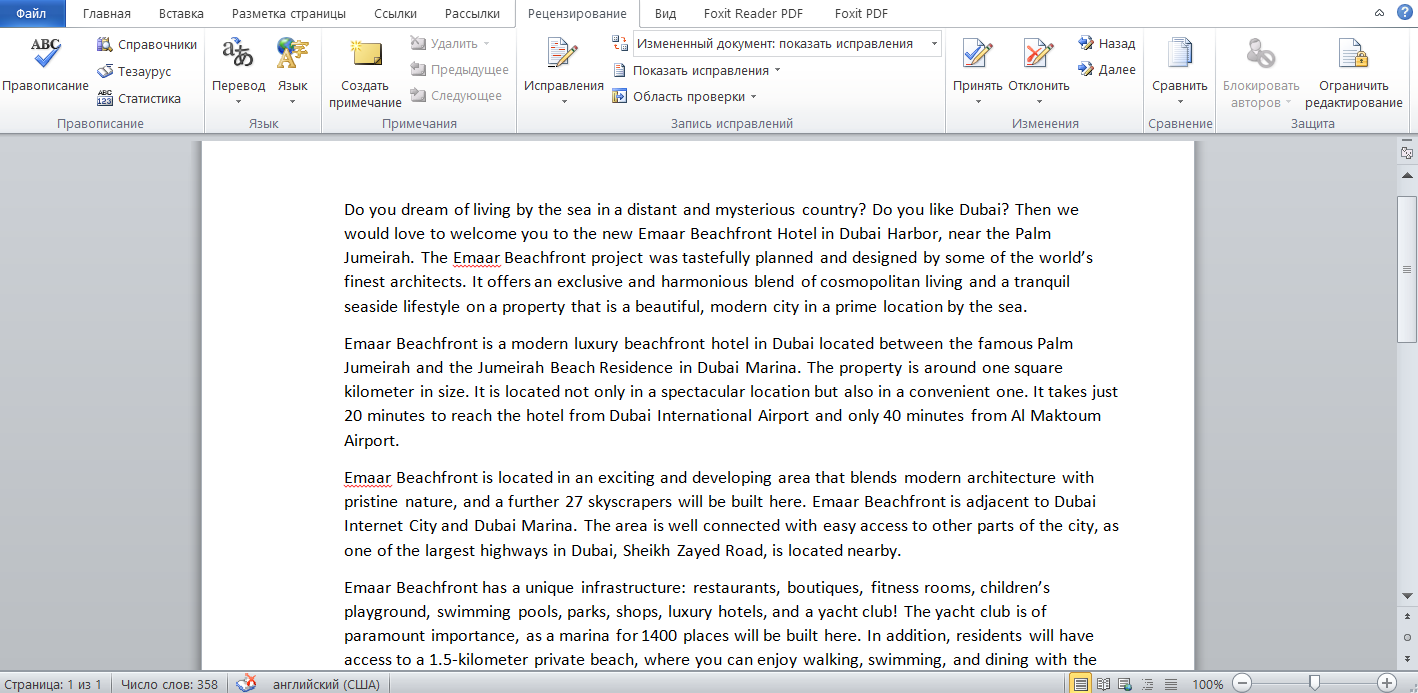Click the words Sheikh Zayed Road
Viewport: 1418px width, 693px height.
pyautogui.click(x=692, y=550)
